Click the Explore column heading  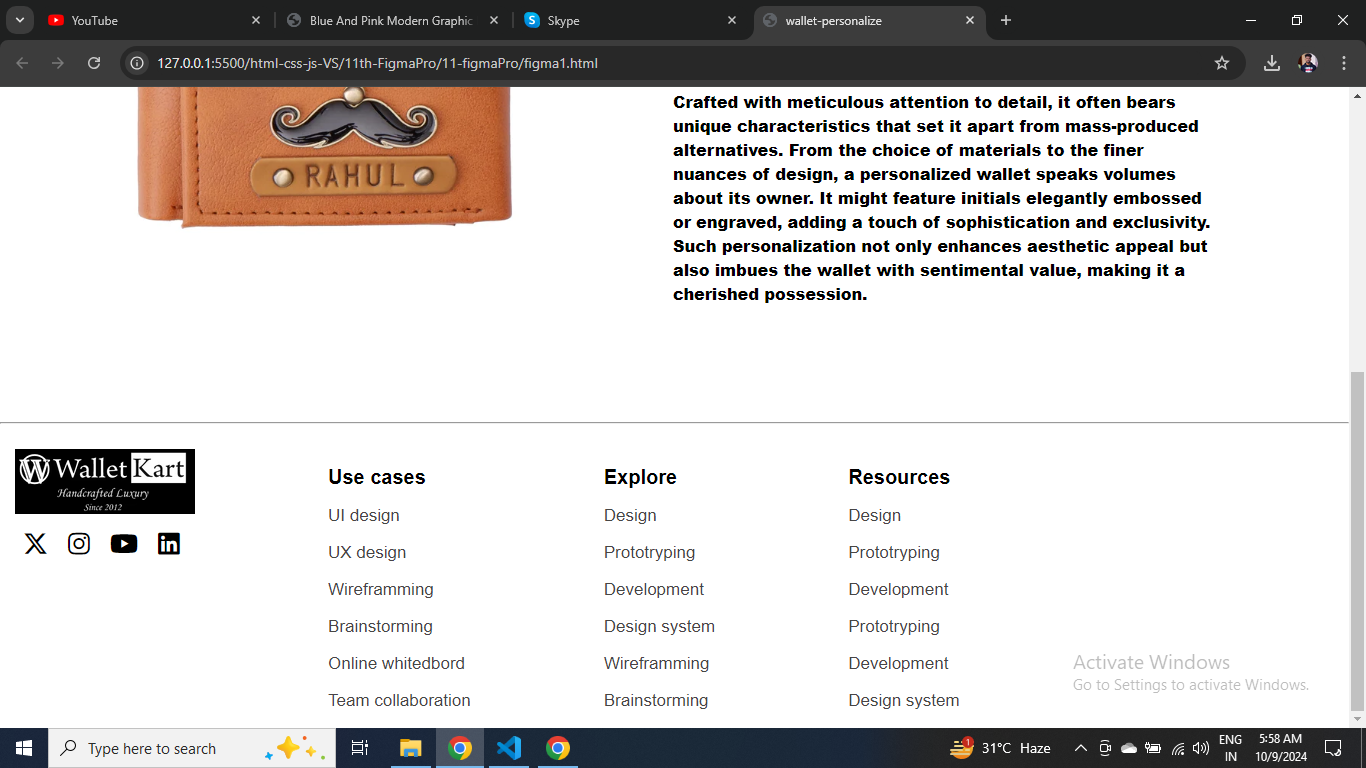640,477
